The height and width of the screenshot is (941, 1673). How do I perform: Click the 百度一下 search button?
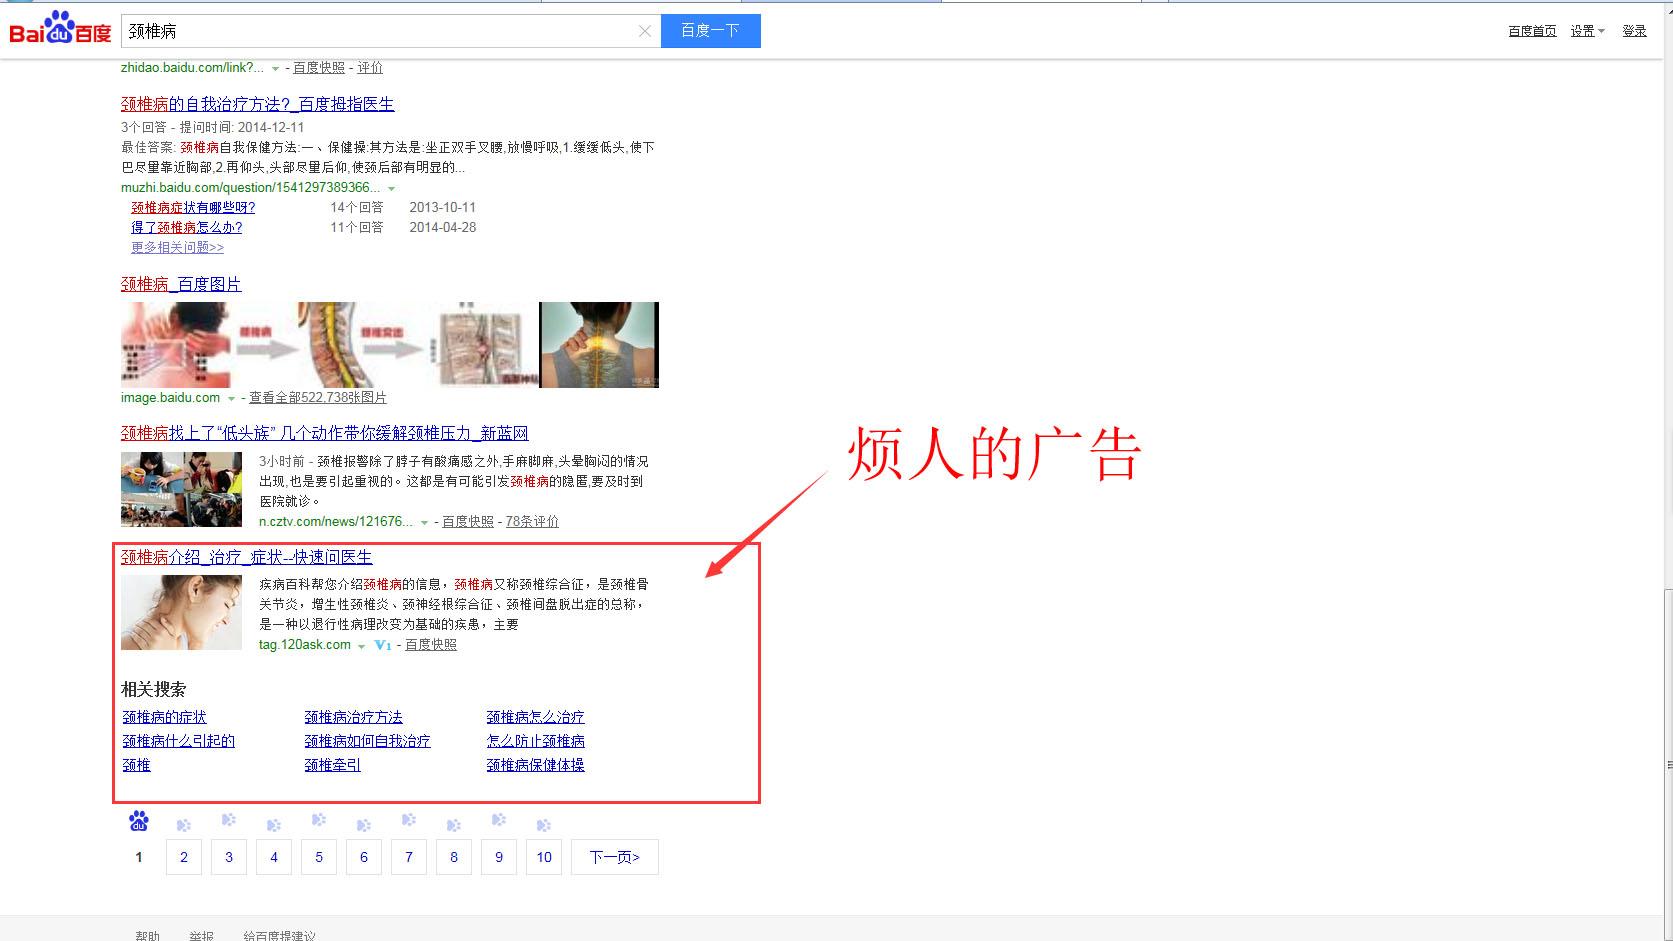coord(710,31)
